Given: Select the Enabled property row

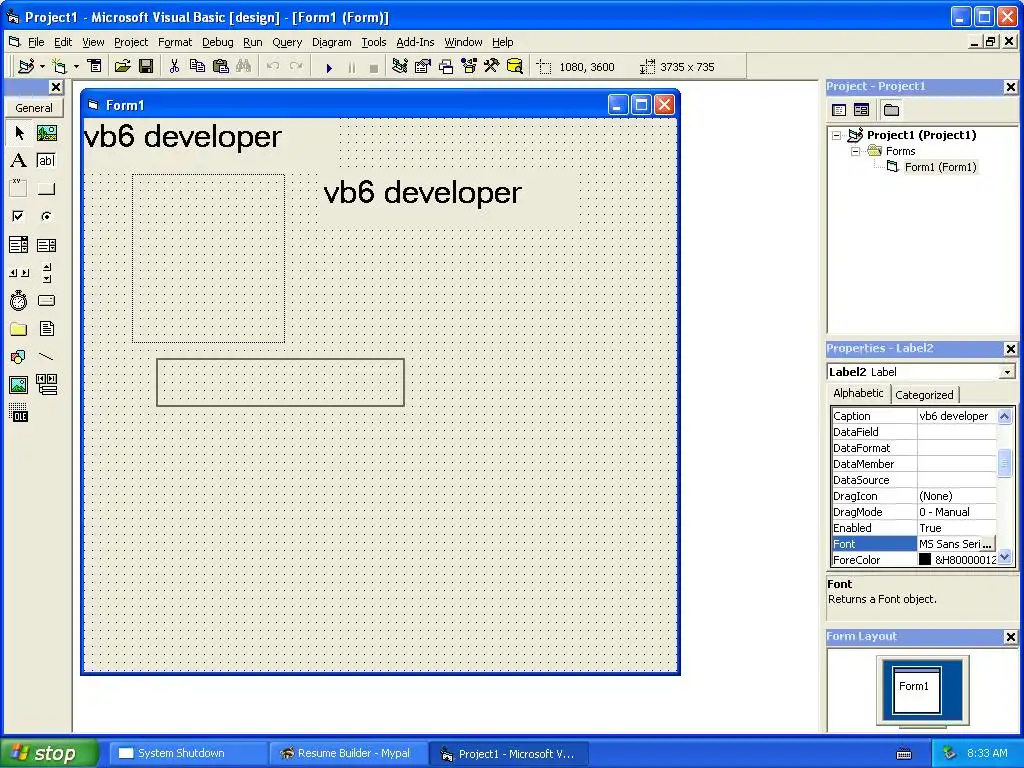Looking at the screenshot, I should point(914,528).
